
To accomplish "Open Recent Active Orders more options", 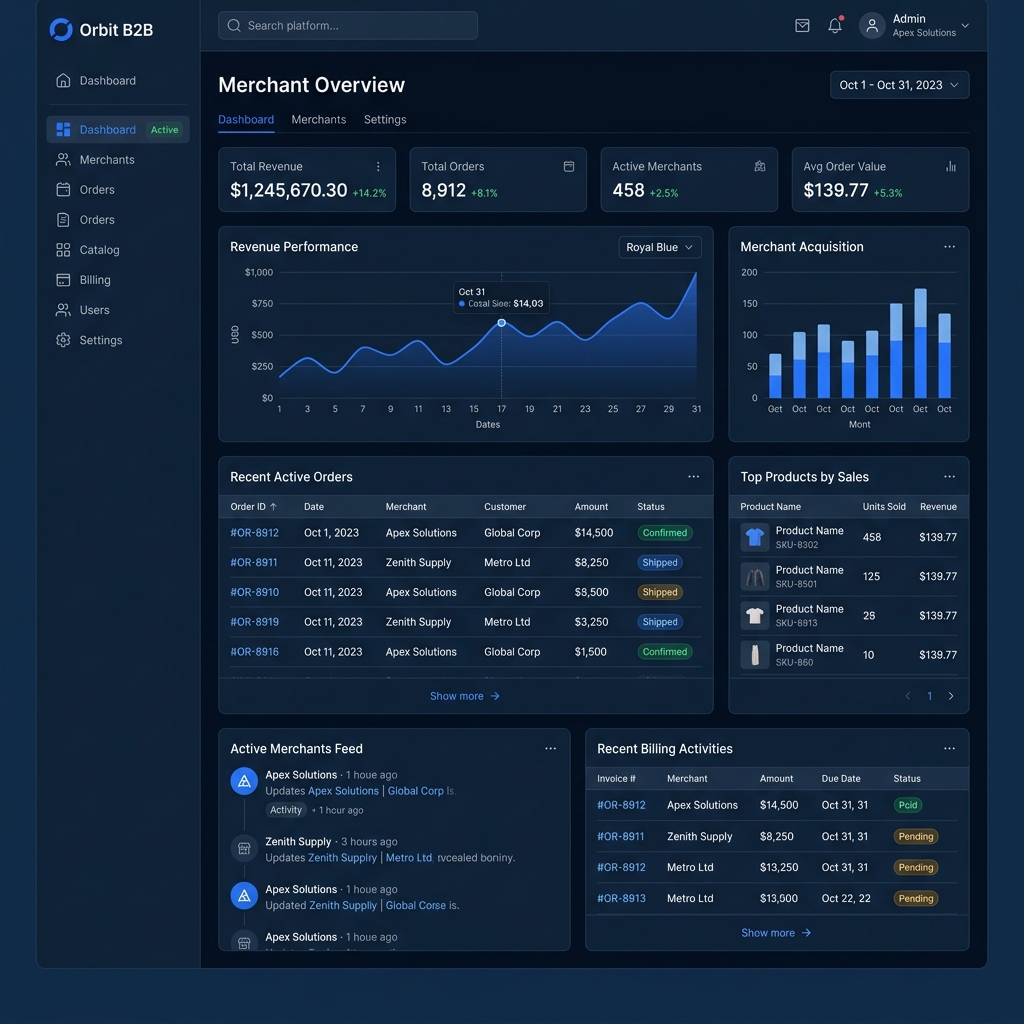I will pyautogui.click(x=694, y=477).
